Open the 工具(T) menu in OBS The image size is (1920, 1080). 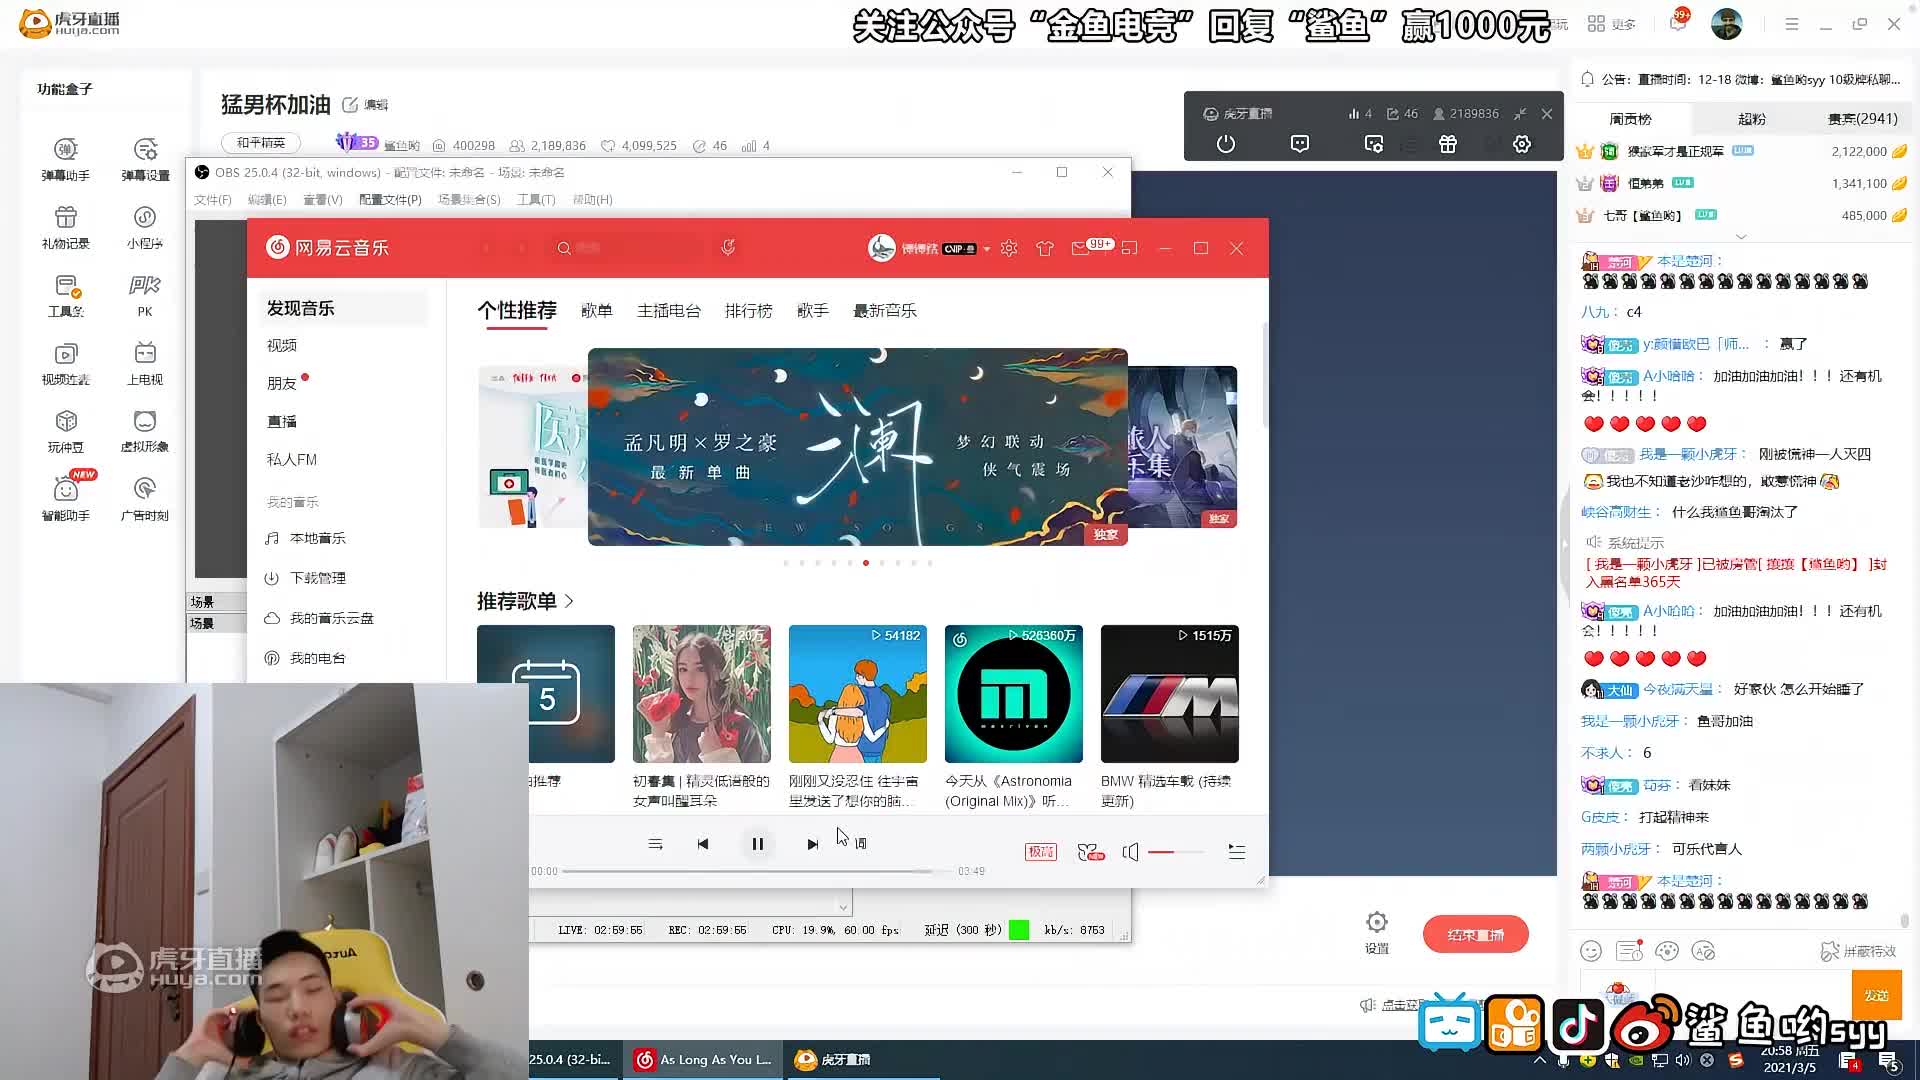[x=536, y=200]
